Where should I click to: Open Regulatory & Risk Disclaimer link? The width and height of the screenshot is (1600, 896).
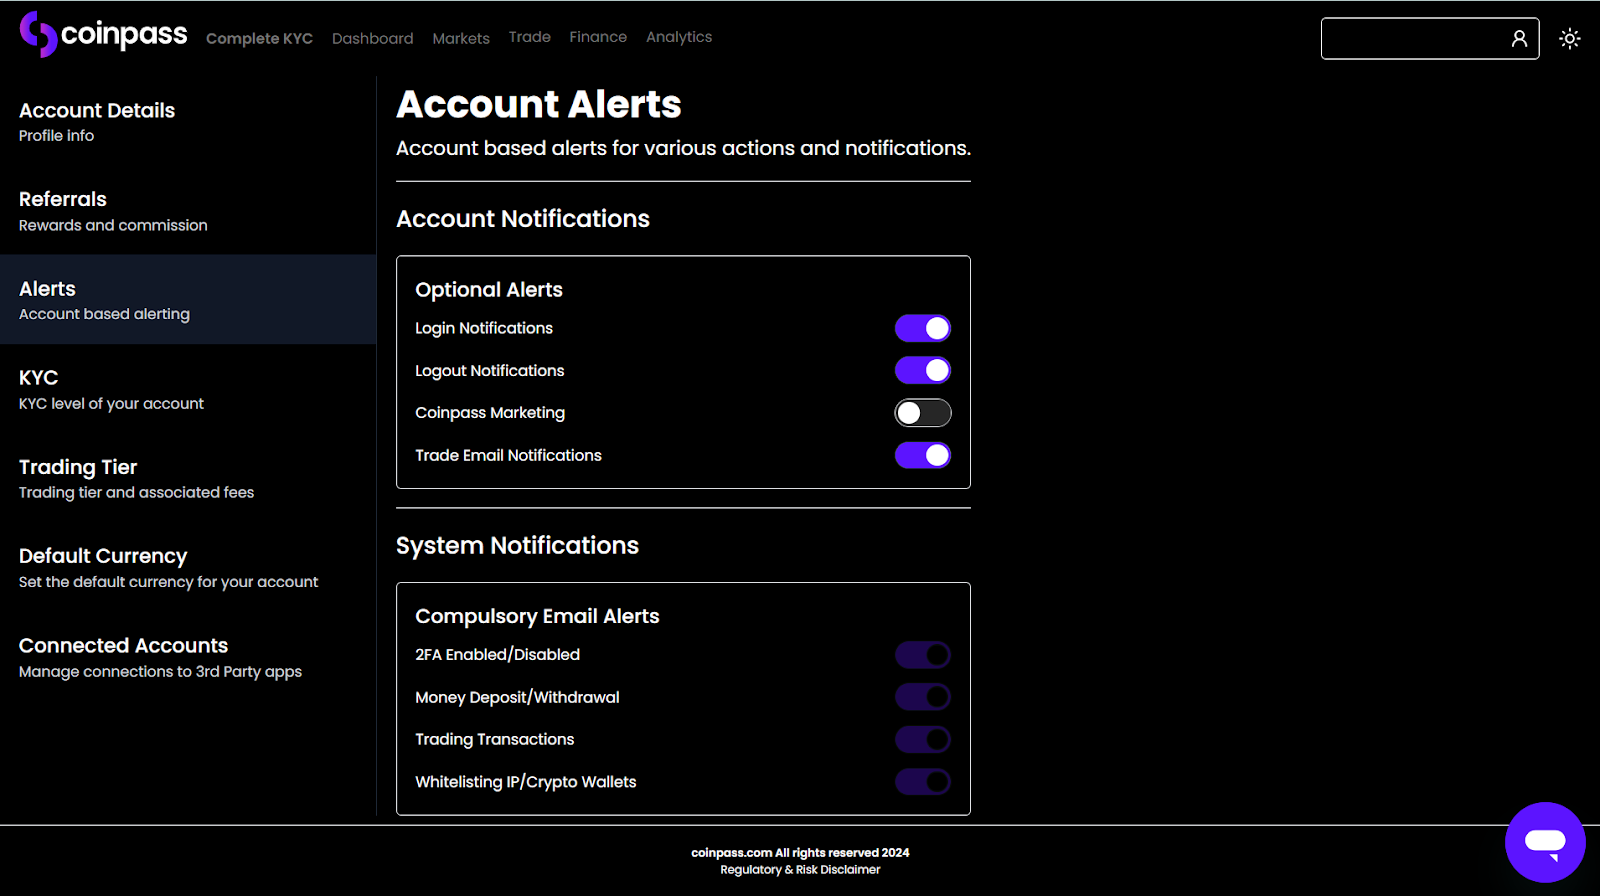click(x=800, y=870)
